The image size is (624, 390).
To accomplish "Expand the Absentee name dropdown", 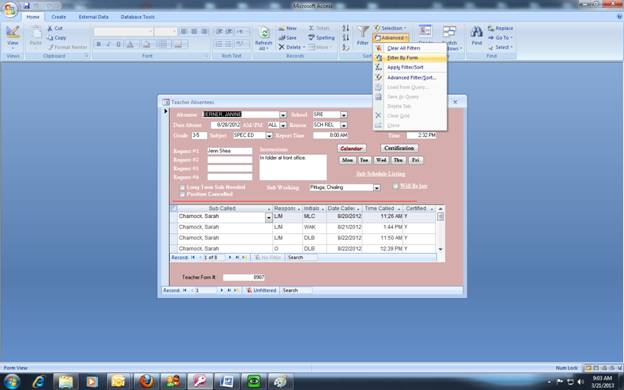I will [283, 115].
